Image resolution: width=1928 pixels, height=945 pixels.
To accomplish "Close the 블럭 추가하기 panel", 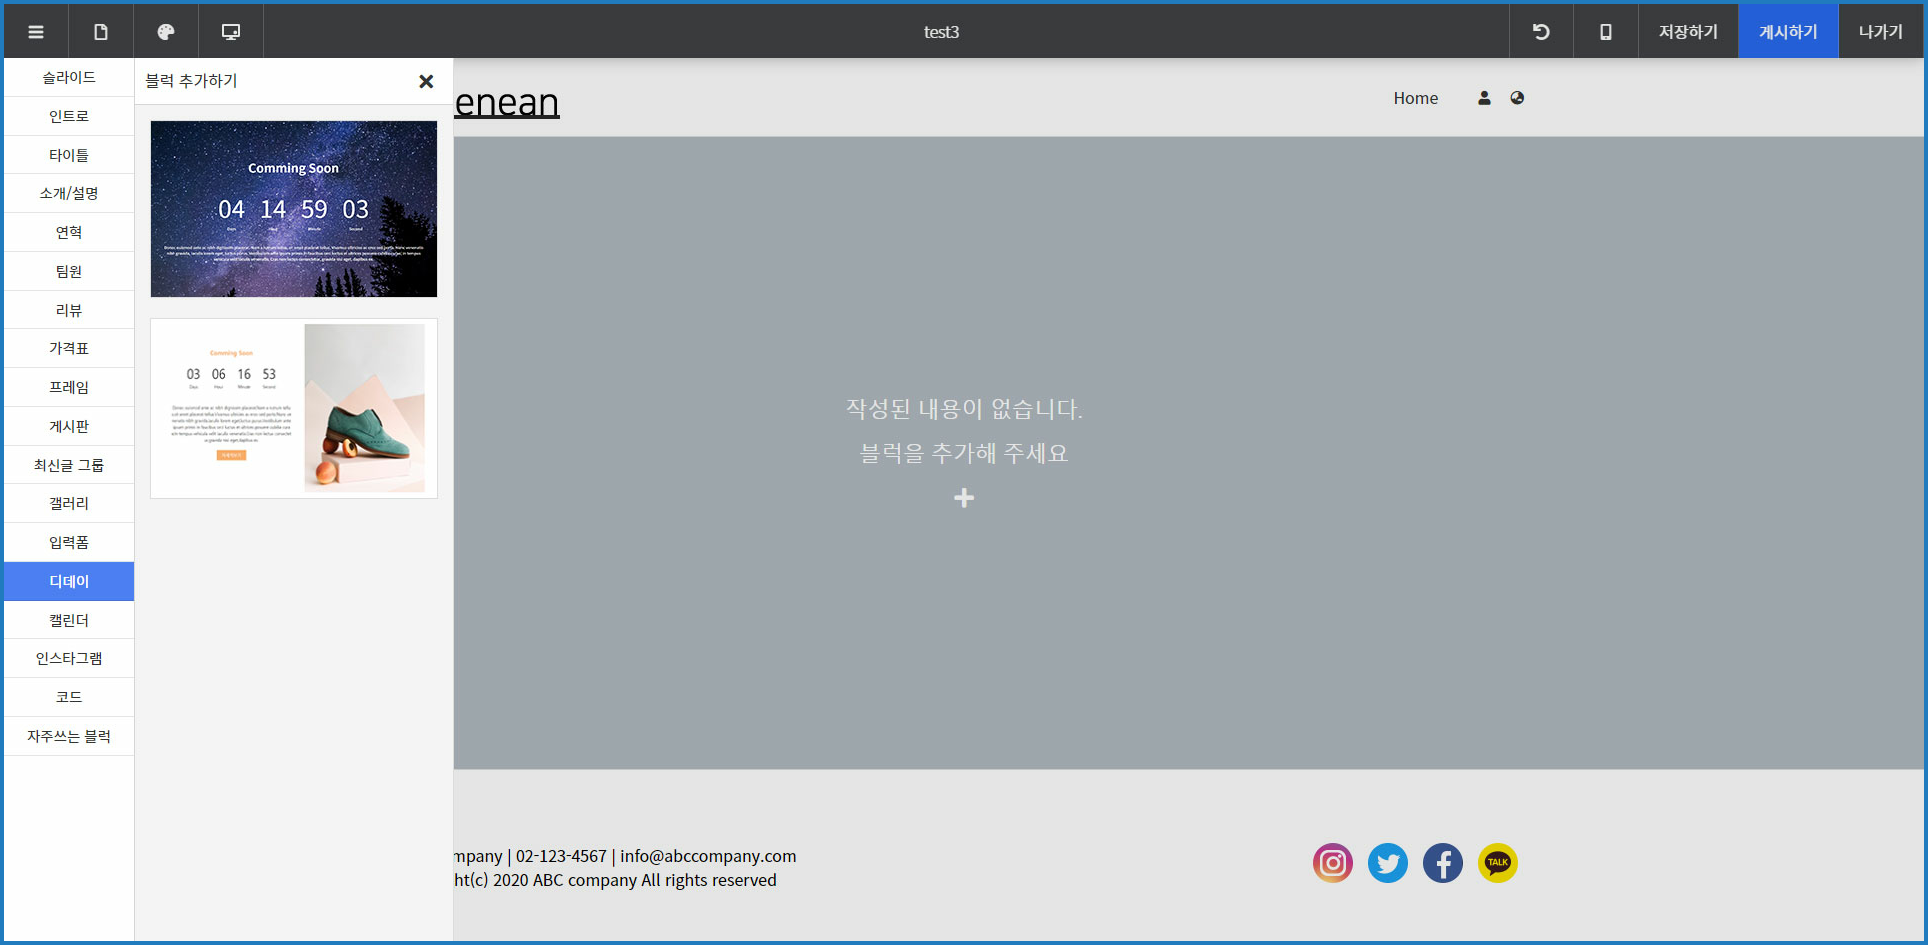I will point(426,81).
